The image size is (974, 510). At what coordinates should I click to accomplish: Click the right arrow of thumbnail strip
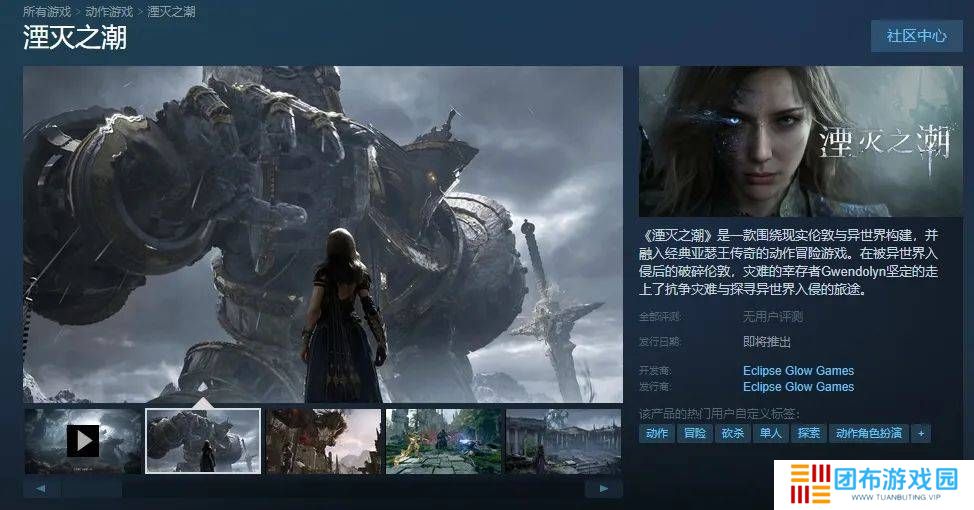click(604, 488)
